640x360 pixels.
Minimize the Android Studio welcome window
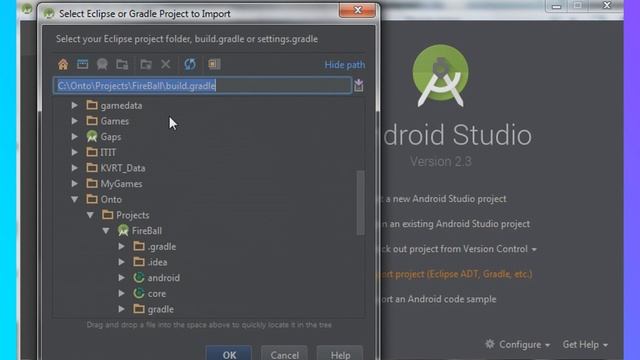[556, 6]
